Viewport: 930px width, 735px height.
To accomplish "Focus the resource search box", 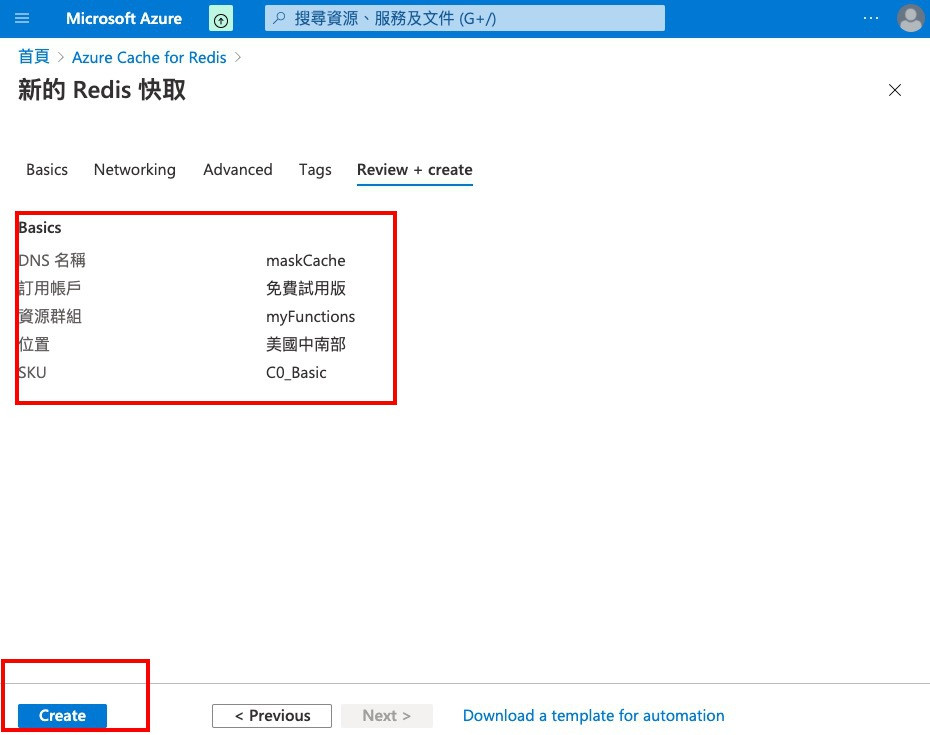I will point(464,18).
